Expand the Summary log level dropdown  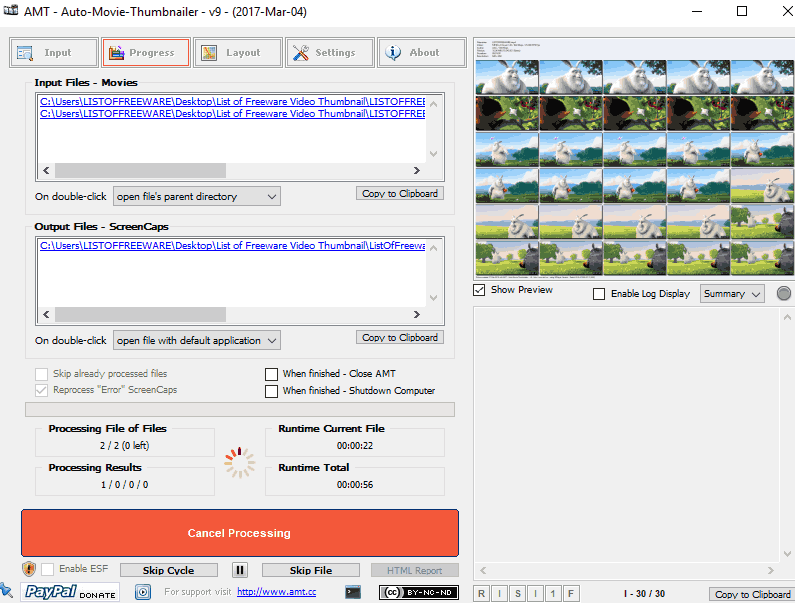coord(732,294)
